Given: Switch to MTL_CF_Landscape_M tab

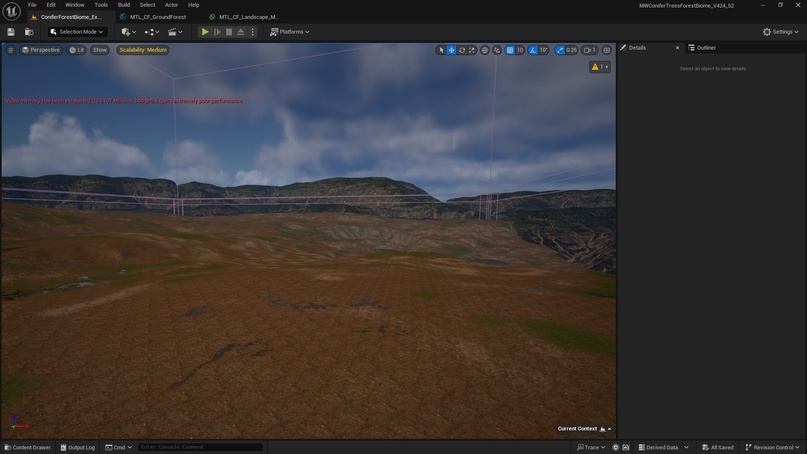Looking at the screenshot, I should click(x=246, y=17).
